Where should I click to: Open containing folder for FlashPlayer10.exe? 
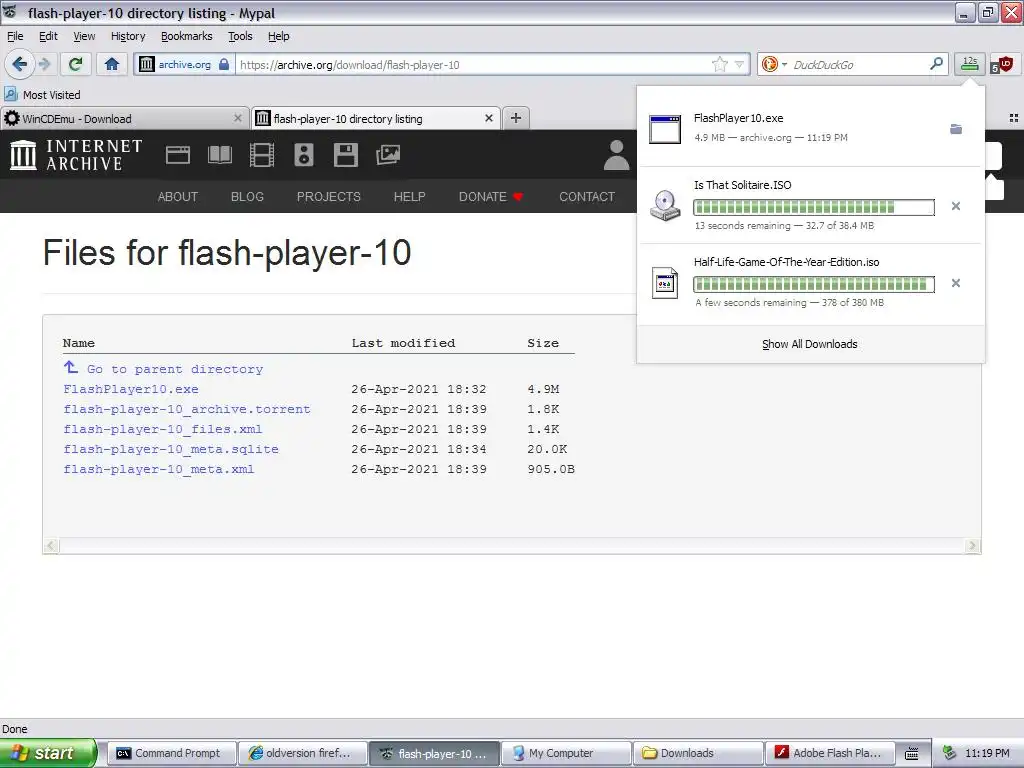coord(955,129)
